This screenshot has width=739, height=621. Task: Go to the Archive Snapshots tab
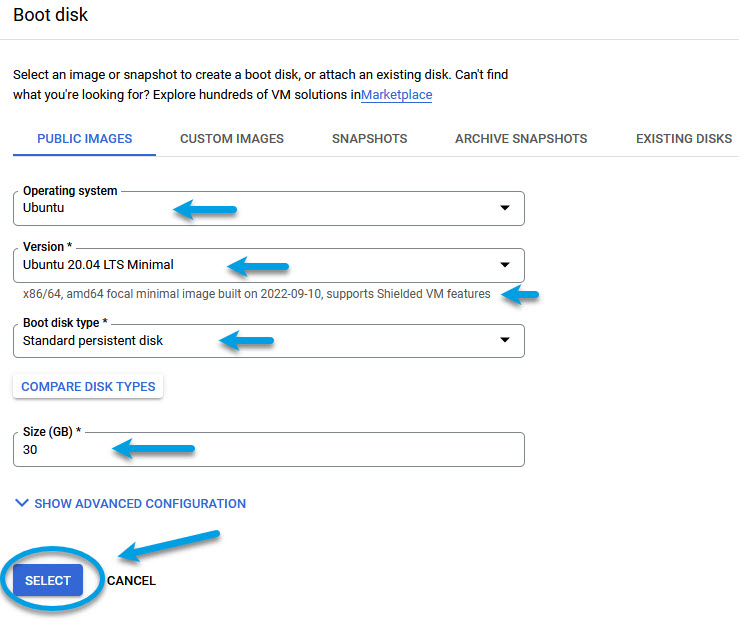coord(521,139)
